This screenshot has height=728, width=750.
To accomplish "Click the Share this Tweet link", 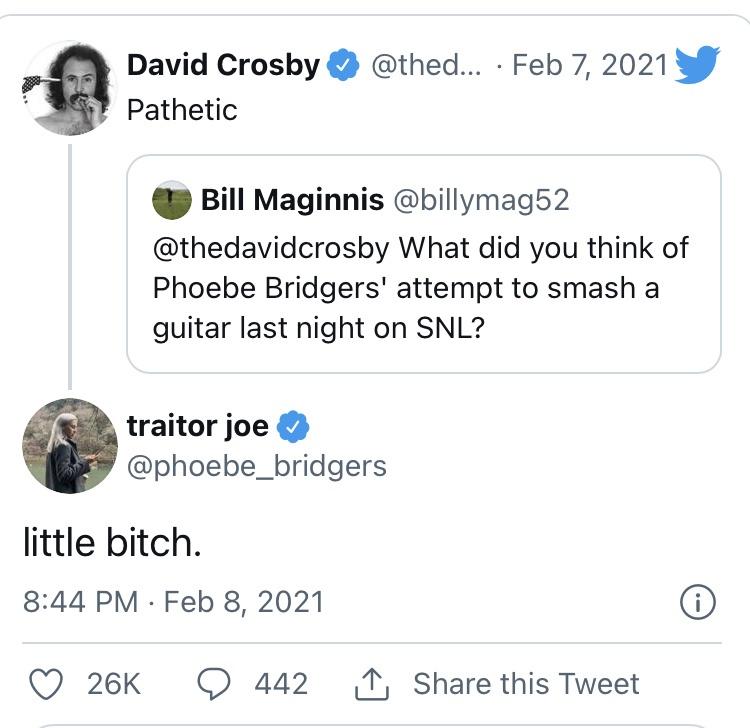I will pos(526,684).
